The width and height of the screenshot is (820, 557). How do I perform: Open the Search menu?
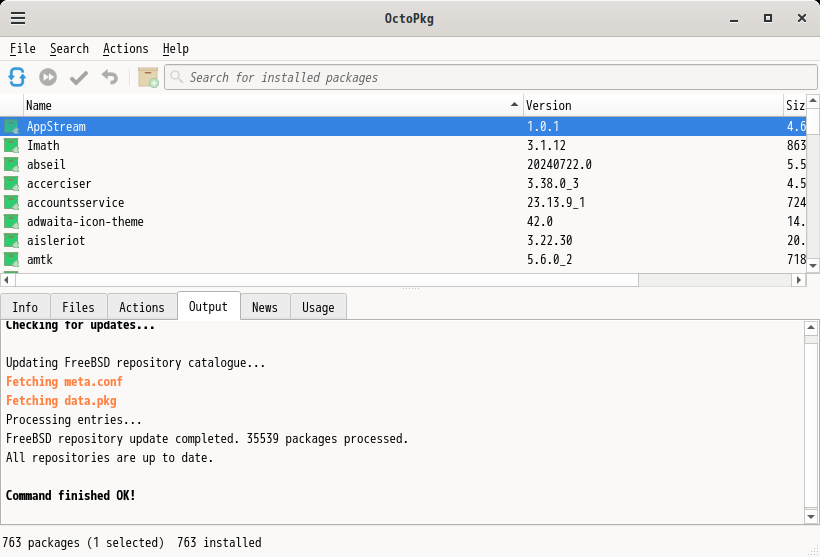click(69, 49)
